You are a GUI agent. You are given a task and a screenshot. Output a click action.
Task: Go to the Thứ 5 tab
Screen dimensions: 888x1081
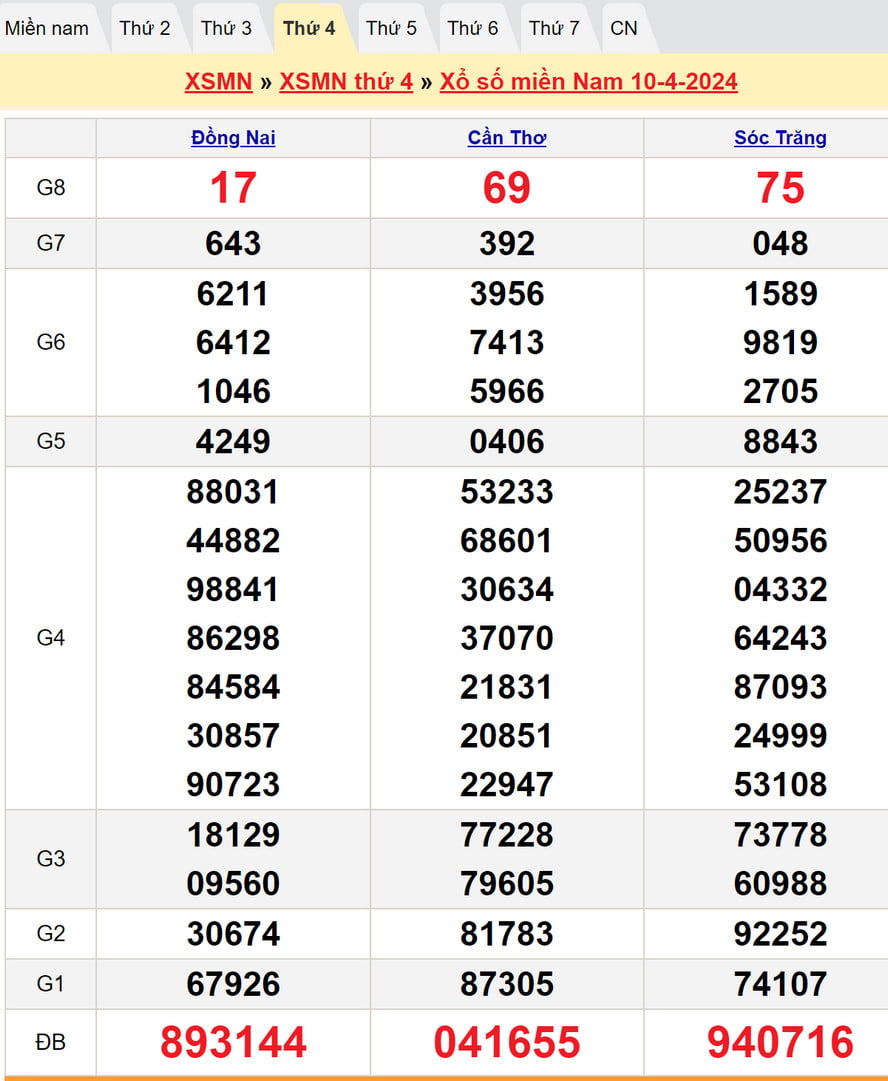tap(391, 28)
